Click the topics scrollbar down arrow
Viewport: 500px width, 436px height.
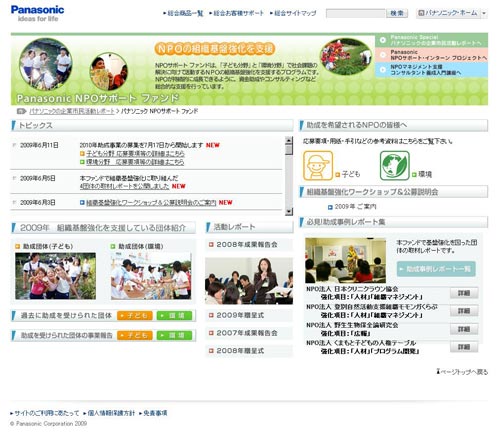289,212
